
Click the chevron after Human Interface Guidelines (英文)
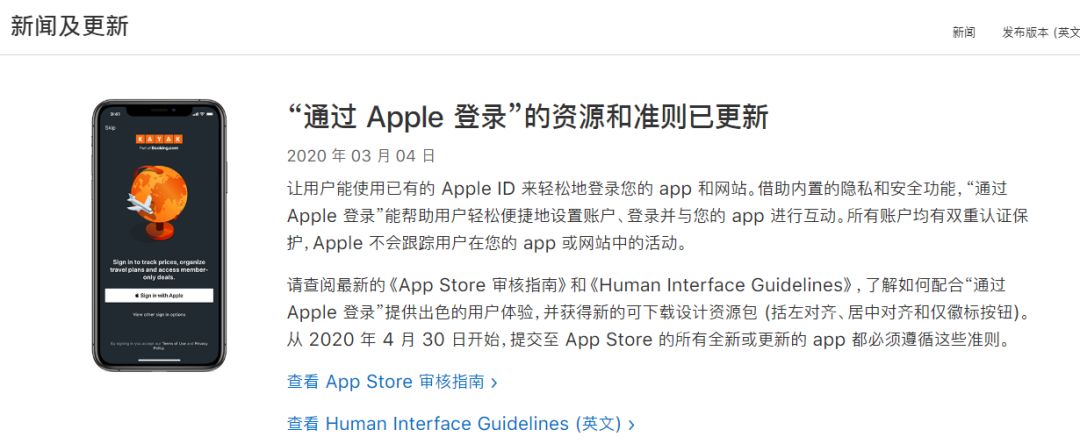tap(632, 424)
